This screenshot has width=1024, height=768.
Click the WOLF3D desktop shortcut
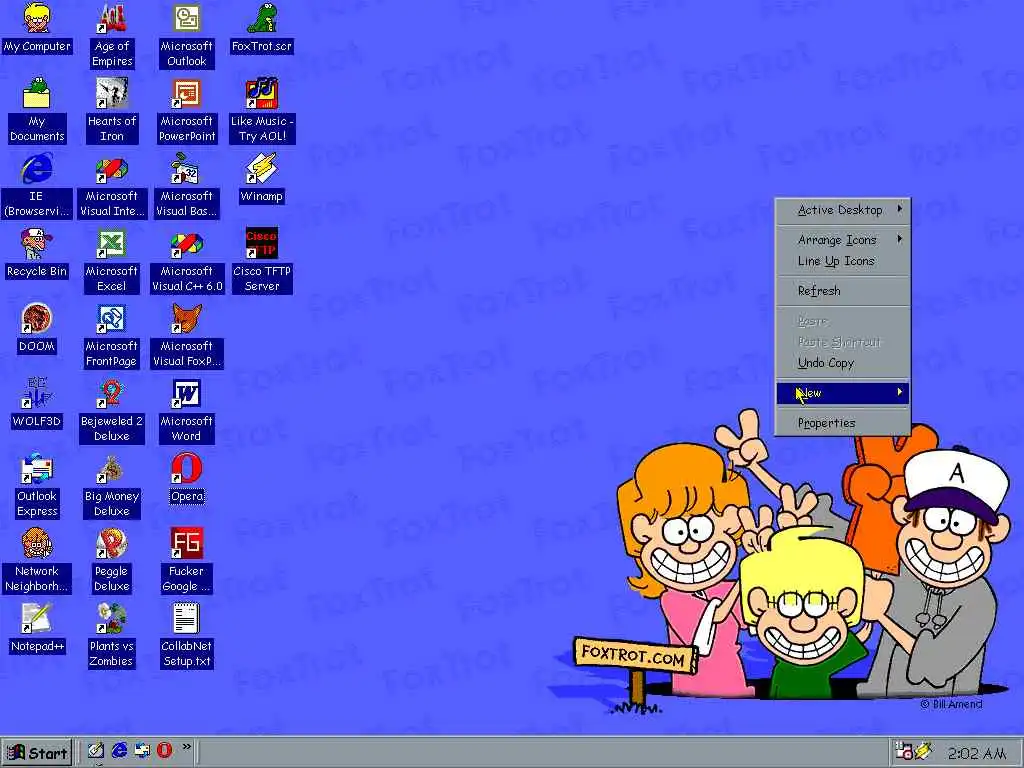point(37,403)
